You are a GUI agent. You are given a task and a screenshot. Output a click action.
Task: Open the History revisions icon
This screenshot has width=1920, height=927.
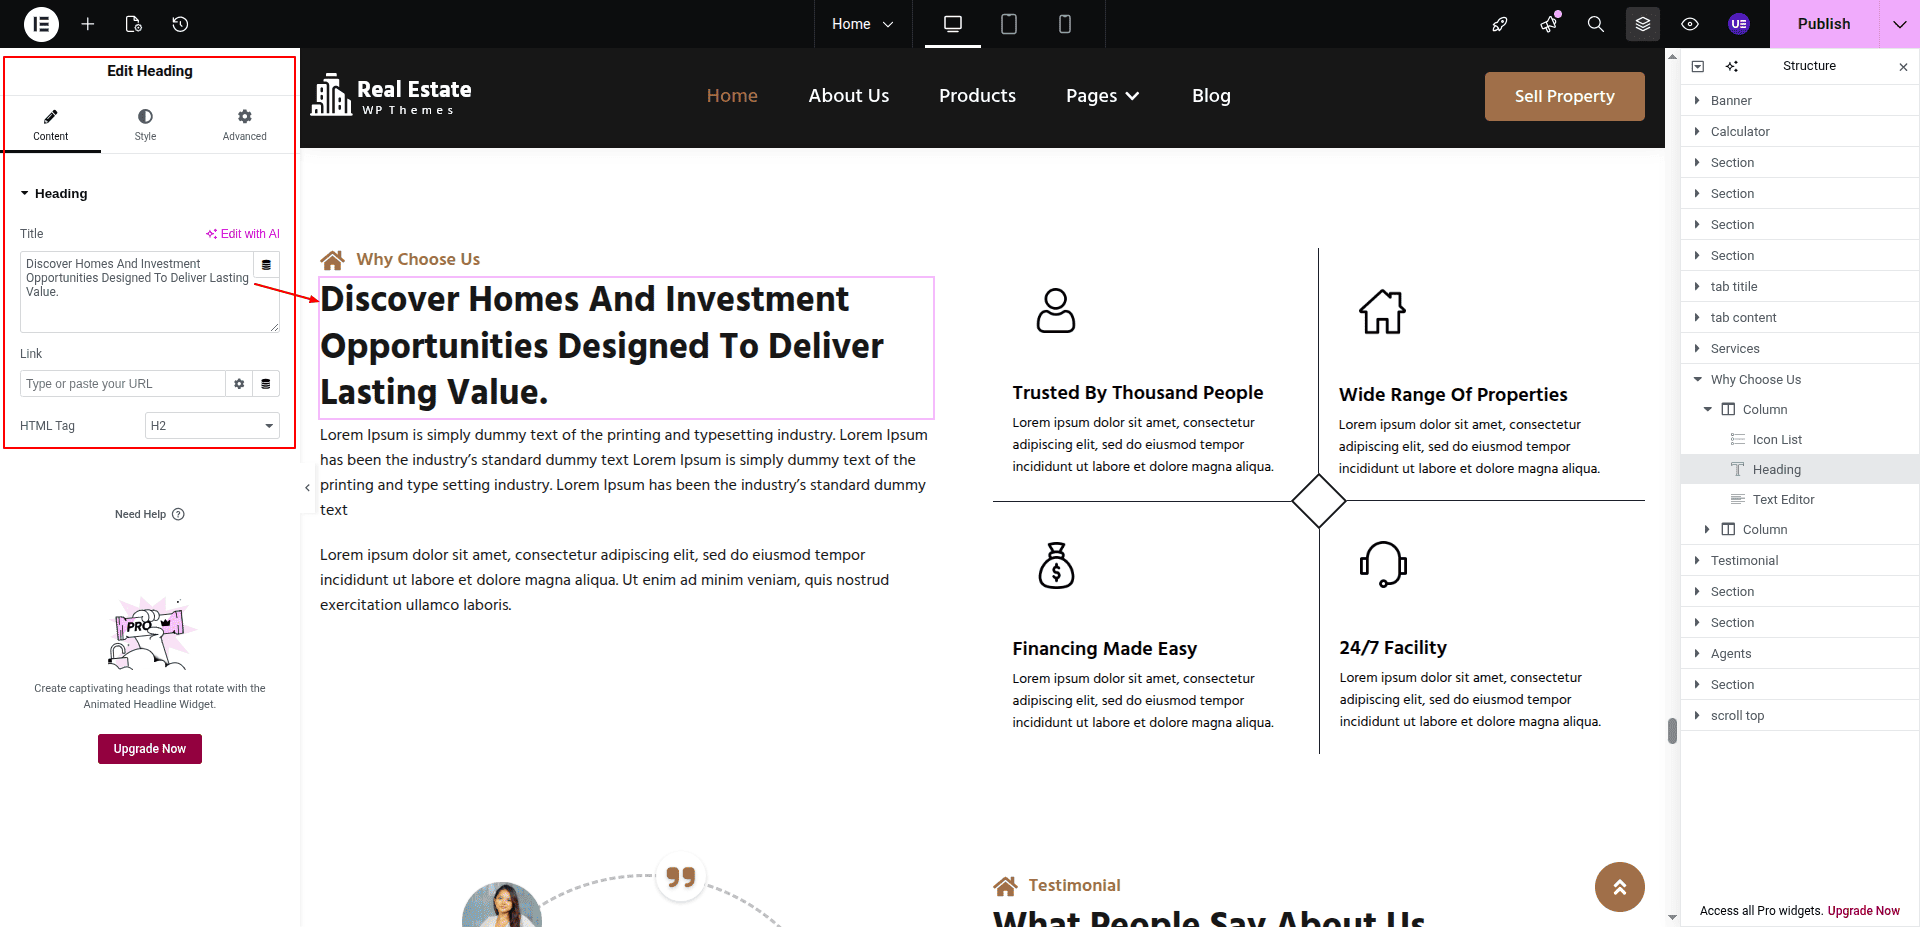pos(180,24)
